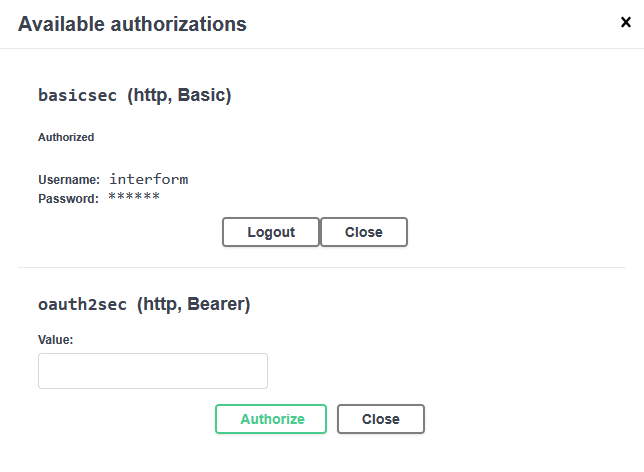Click the Password: label

tap(68, 198)
